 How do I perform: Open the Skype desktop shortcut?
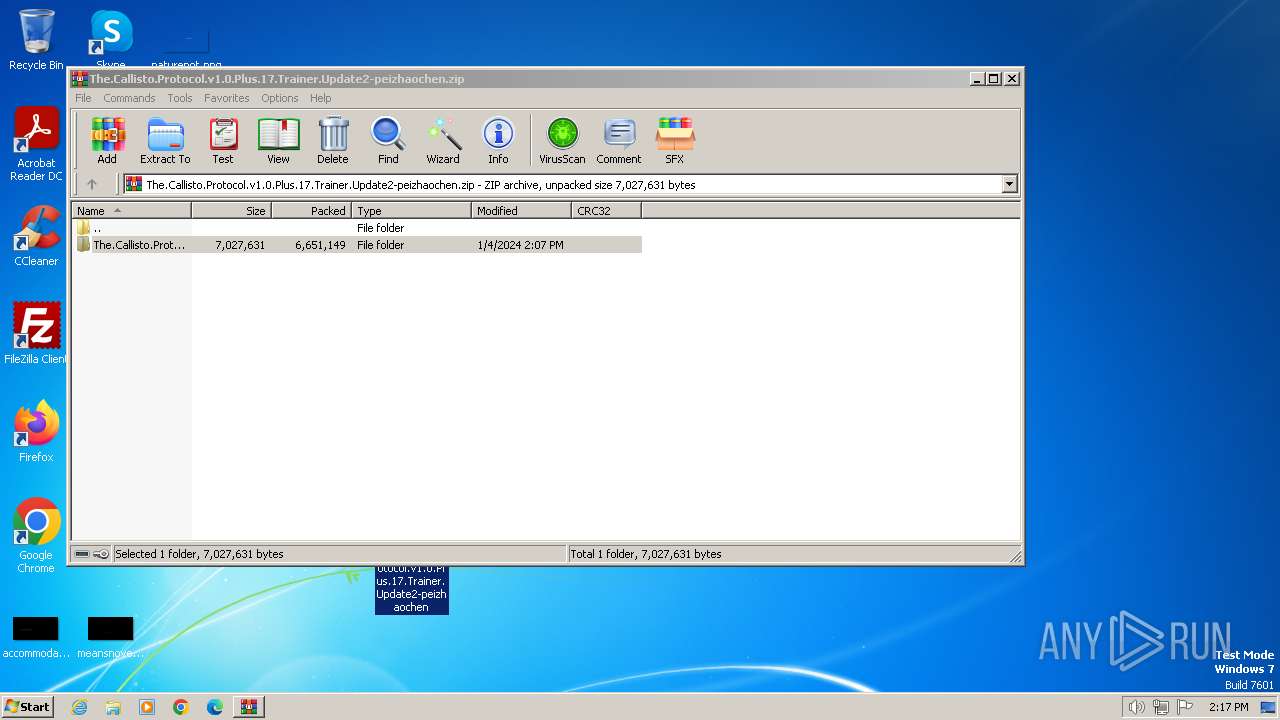click(110, 38)
